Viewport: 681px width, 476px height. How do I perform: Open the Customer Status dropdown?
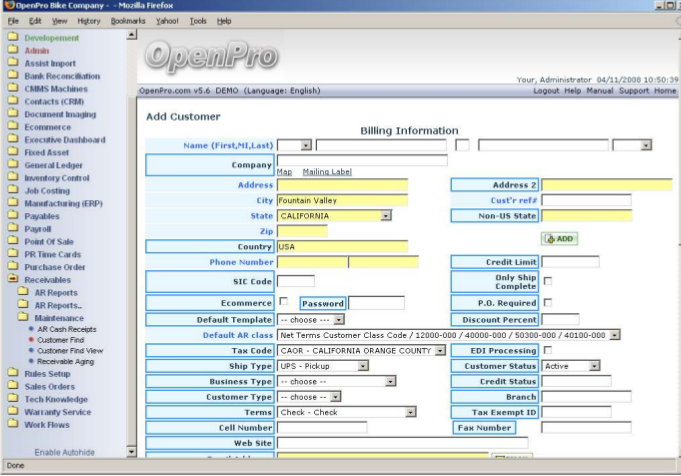[593, 366]
